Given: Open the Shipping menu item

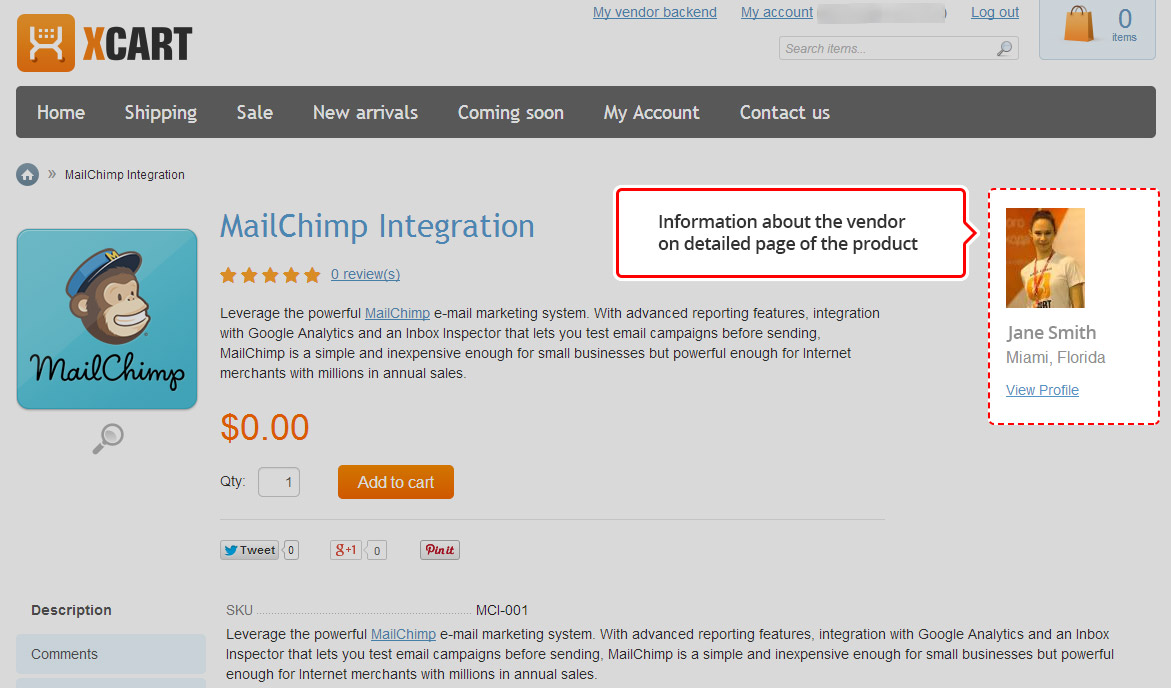Looking at the screenshot, I should pyautogui.click(x=161, y=113).
